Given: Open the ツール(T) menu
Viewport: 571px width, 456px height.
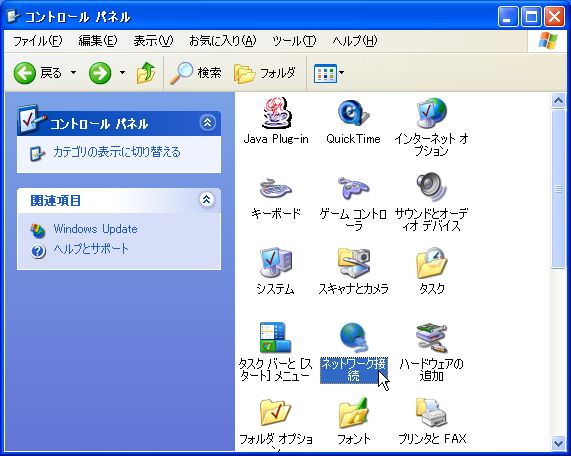Looking at the screenshot, I should [x=294, y=40].
